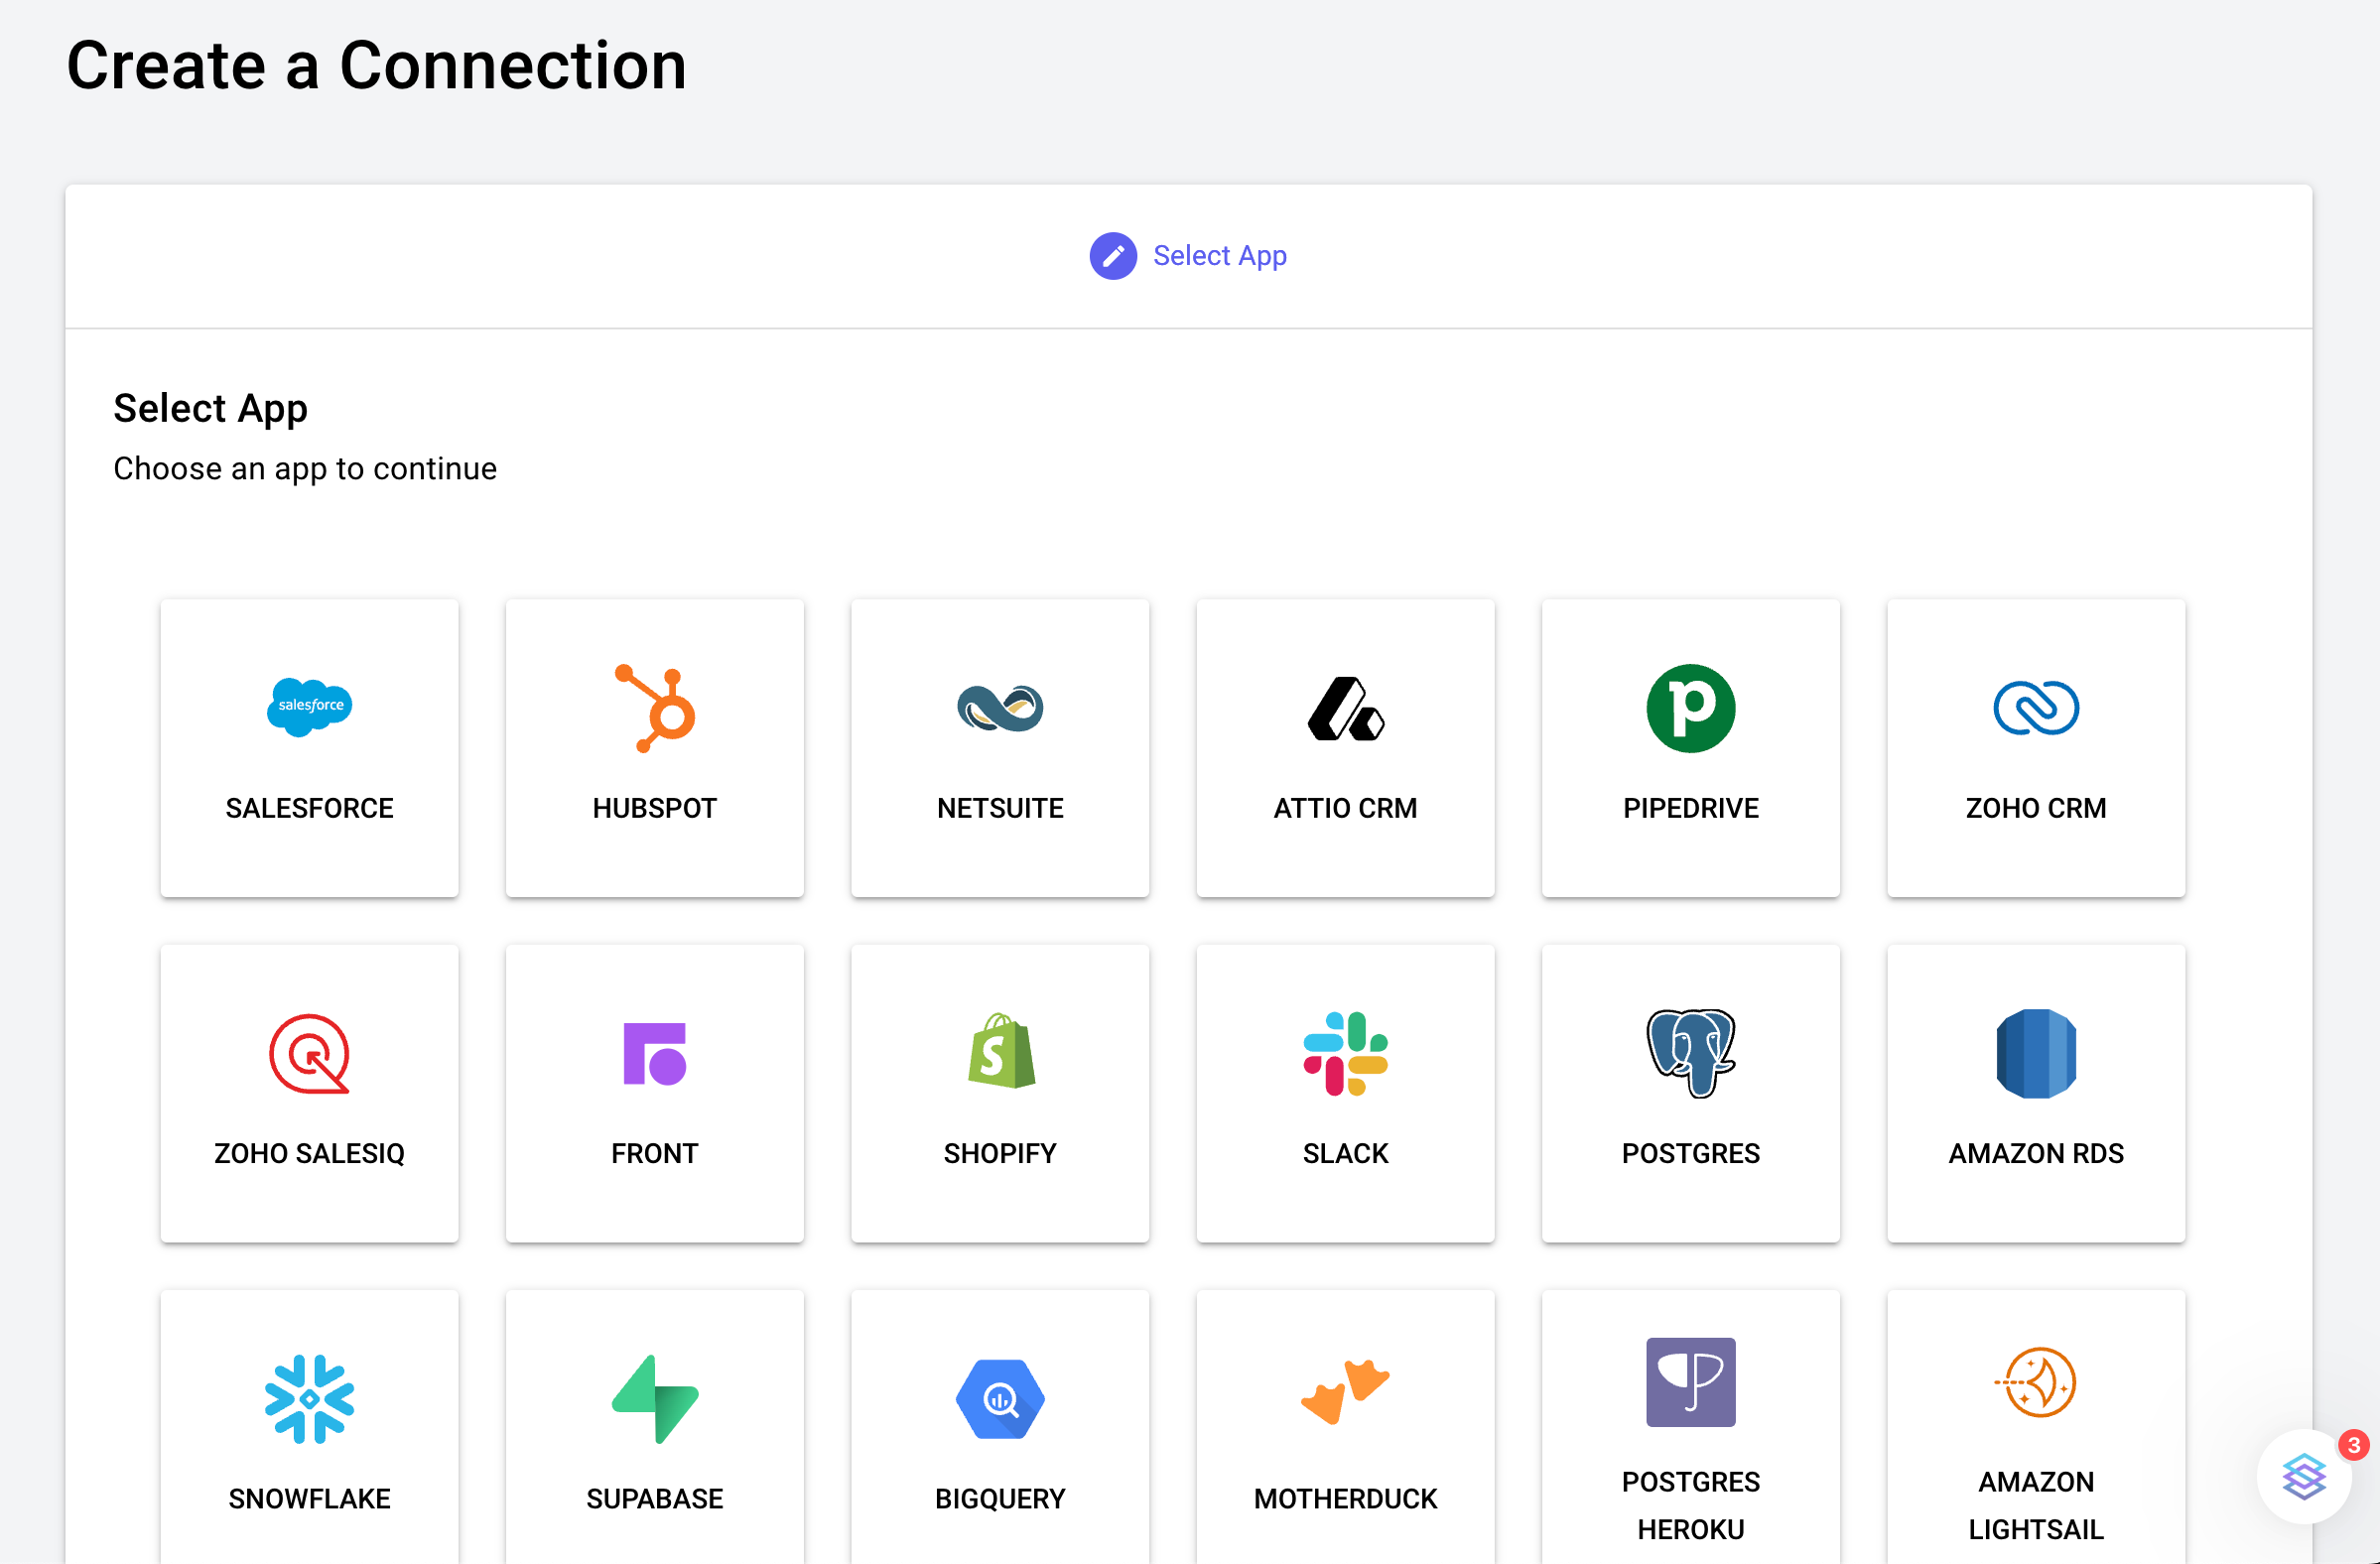Click the Select App step label
Image resolution: width=2380 pixels, height=1564 pixels.
pyautogui.click(x=1219, y=256)
